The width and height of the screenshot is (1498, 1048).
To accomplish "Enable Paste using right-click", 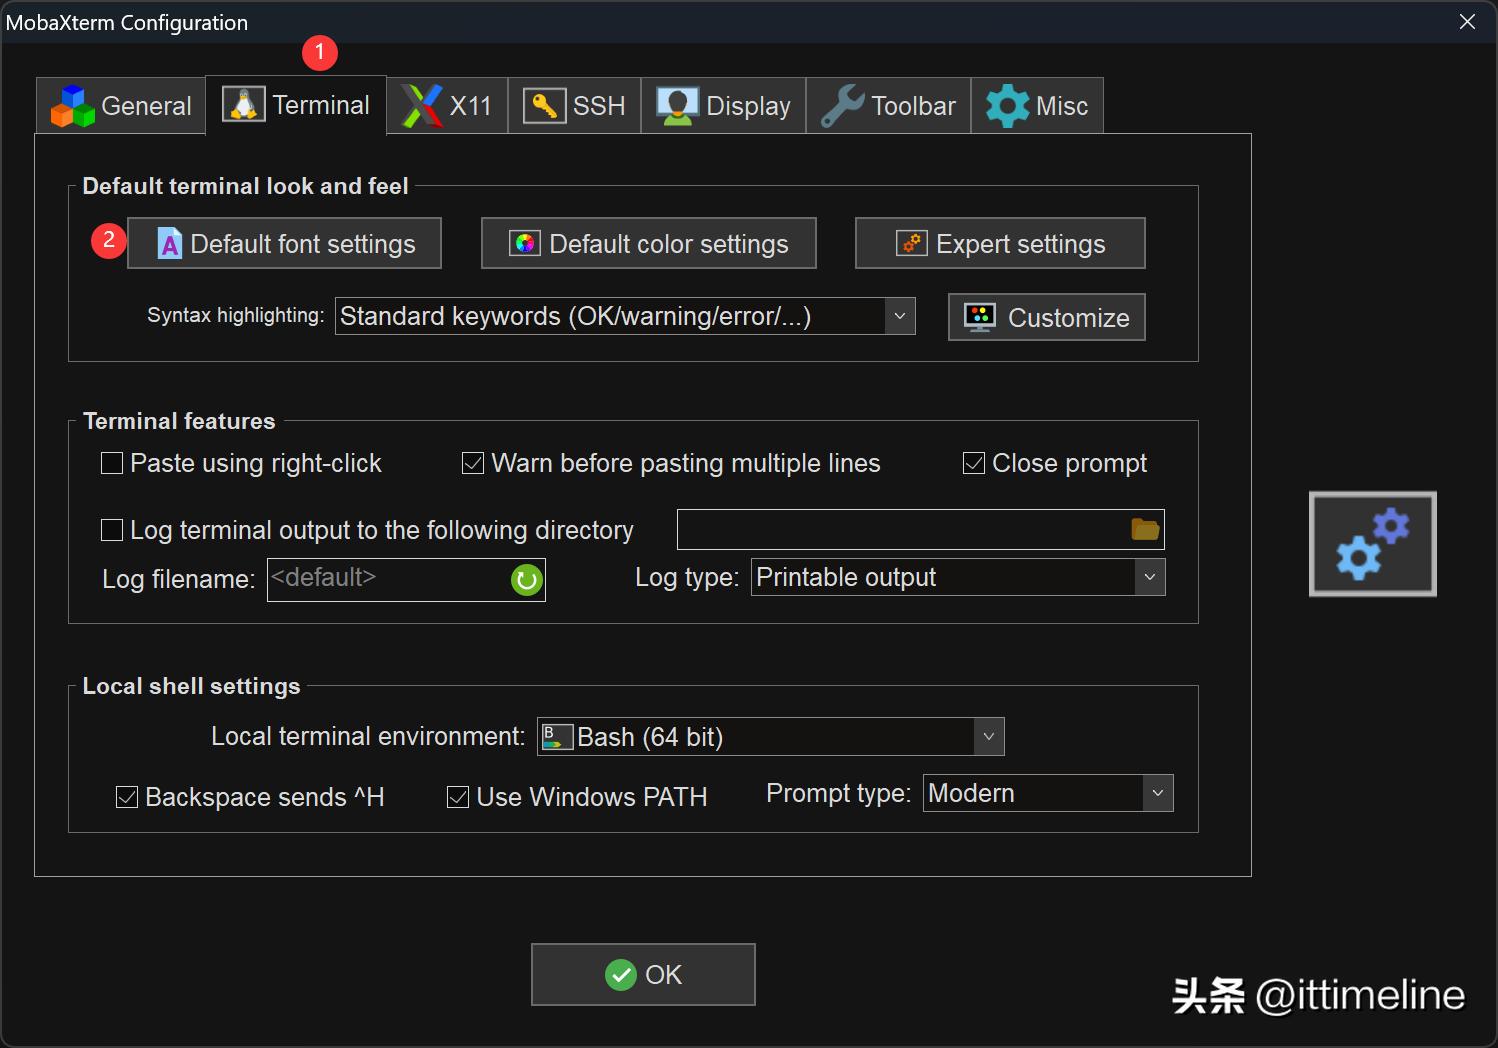I will coord(113,463).
